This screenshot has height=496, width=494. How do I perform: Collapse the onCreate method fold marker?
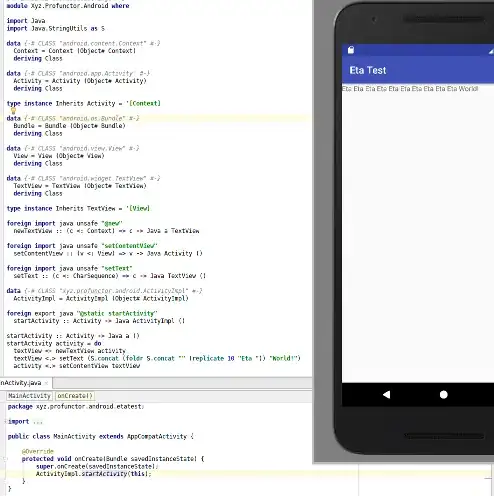[5, 459]
